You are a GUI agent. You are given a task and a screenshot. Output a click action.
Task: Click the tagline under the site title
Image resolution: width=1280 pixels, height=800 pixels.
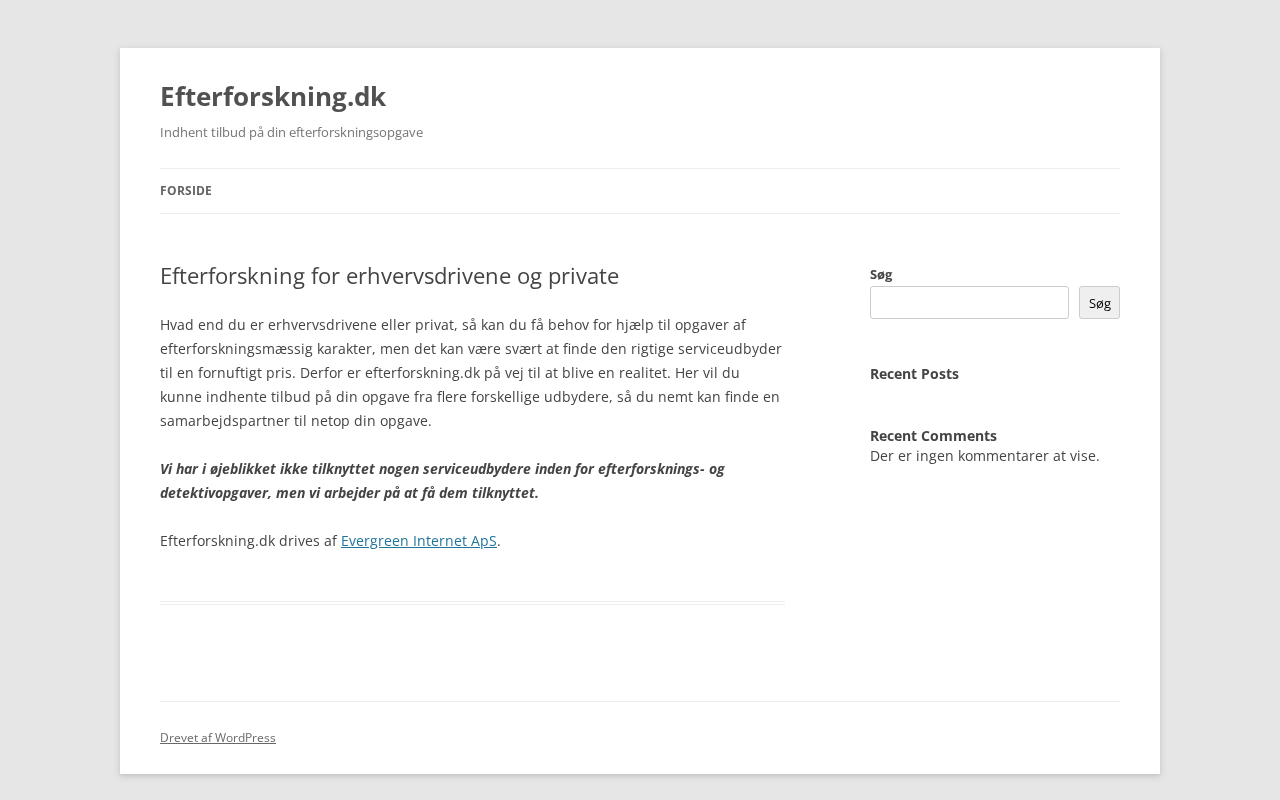click(291, 132)
